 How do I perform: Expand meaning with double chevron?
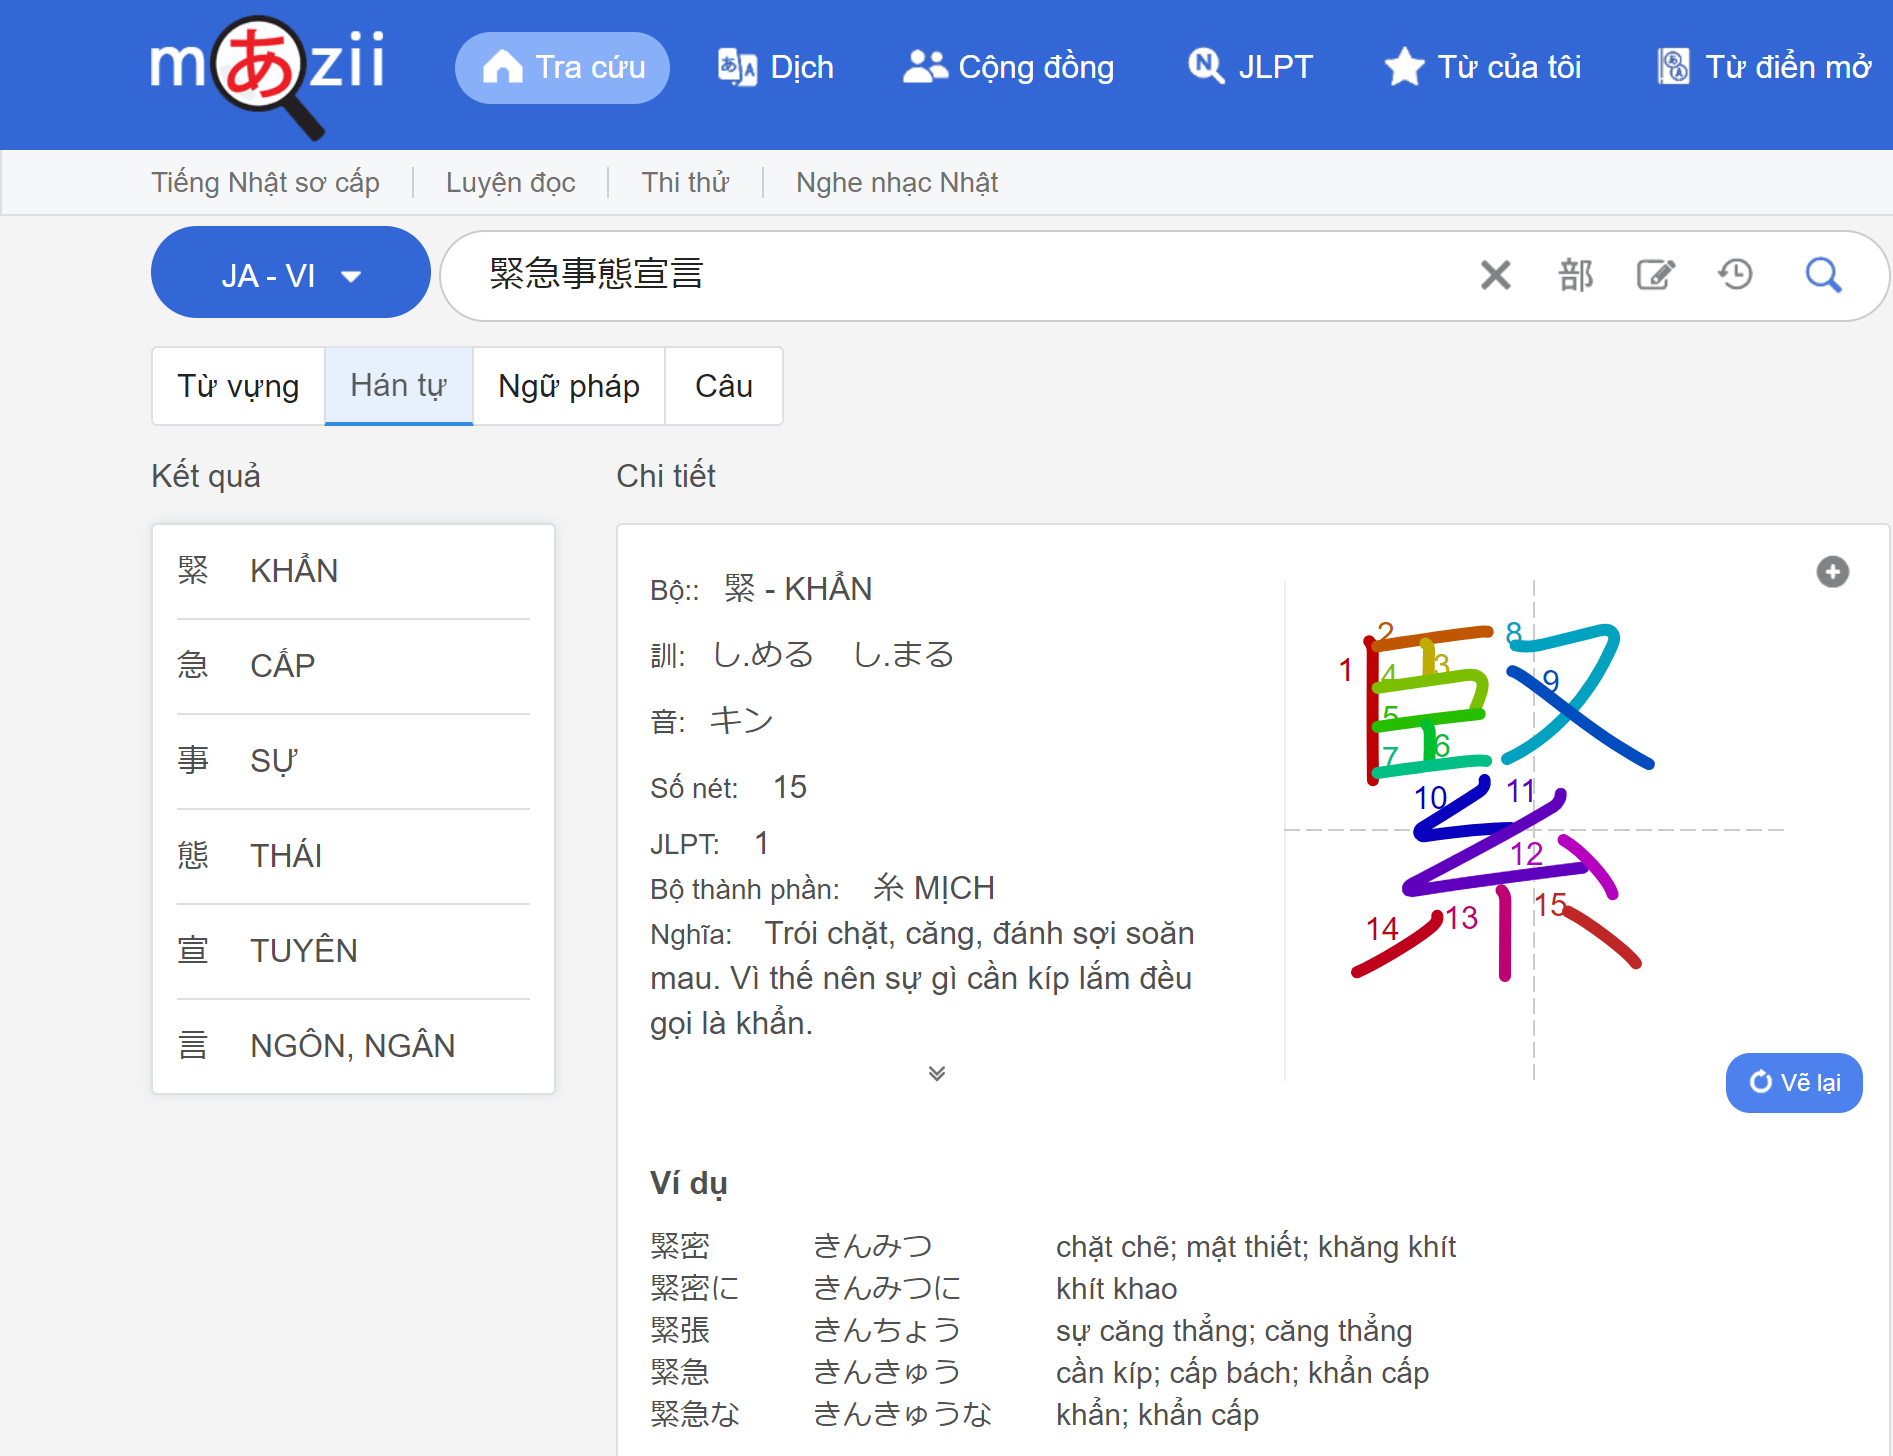937,1074
